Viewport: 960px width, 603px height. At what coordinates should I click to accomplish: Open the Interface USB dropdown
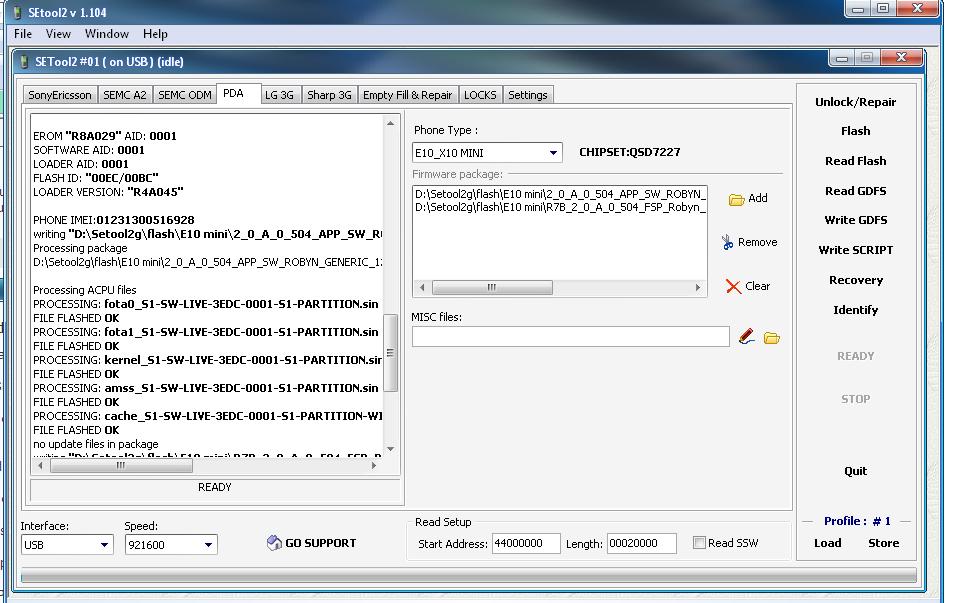[x=104, y=544]
